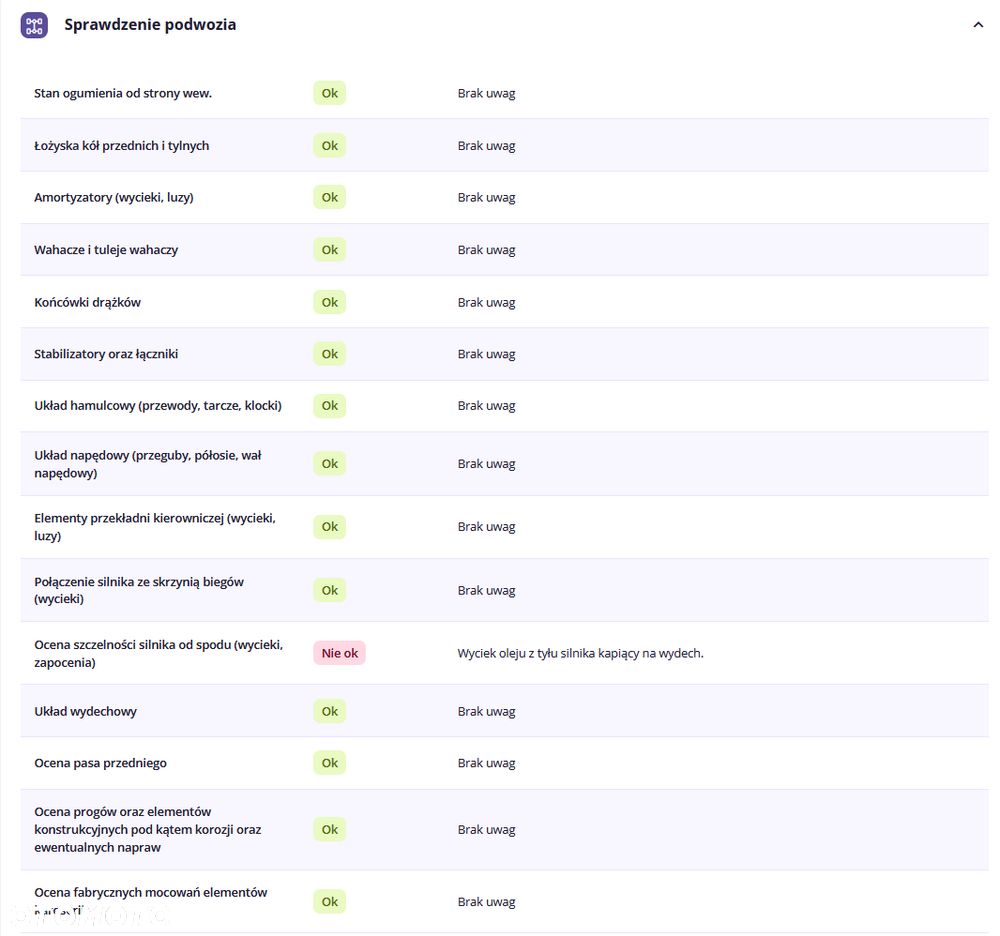Click "Ocena fabrycznych mocowań elementów" label
The width and height of the screenshot is (1000, 936).
click(151, 900)
